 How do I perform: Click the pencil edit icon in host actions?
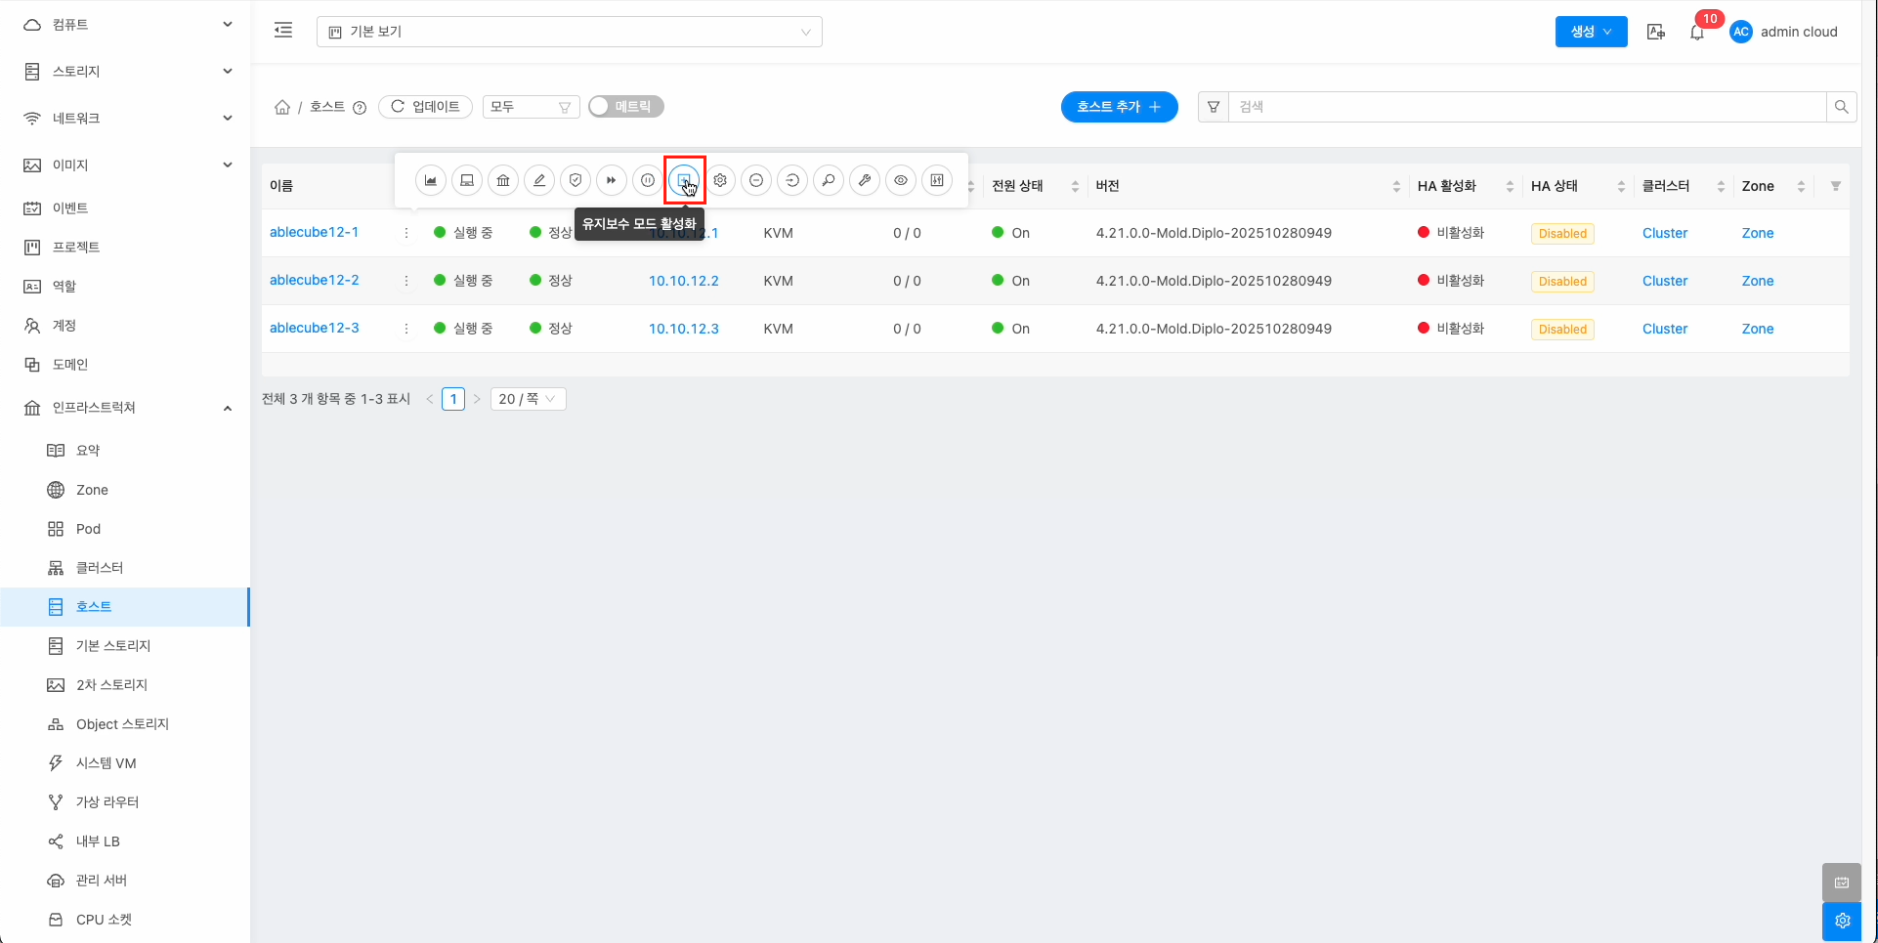click(539, 181)
